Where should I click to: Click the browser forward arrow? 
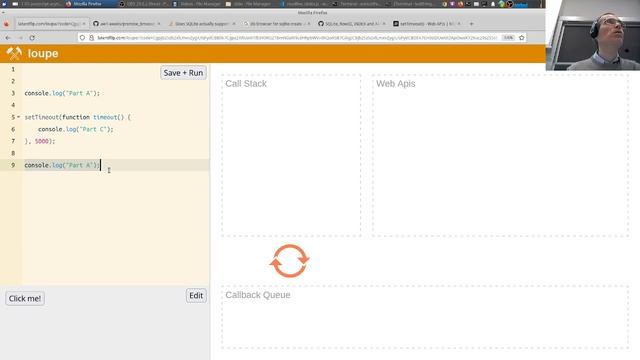[x=20, y=38]
